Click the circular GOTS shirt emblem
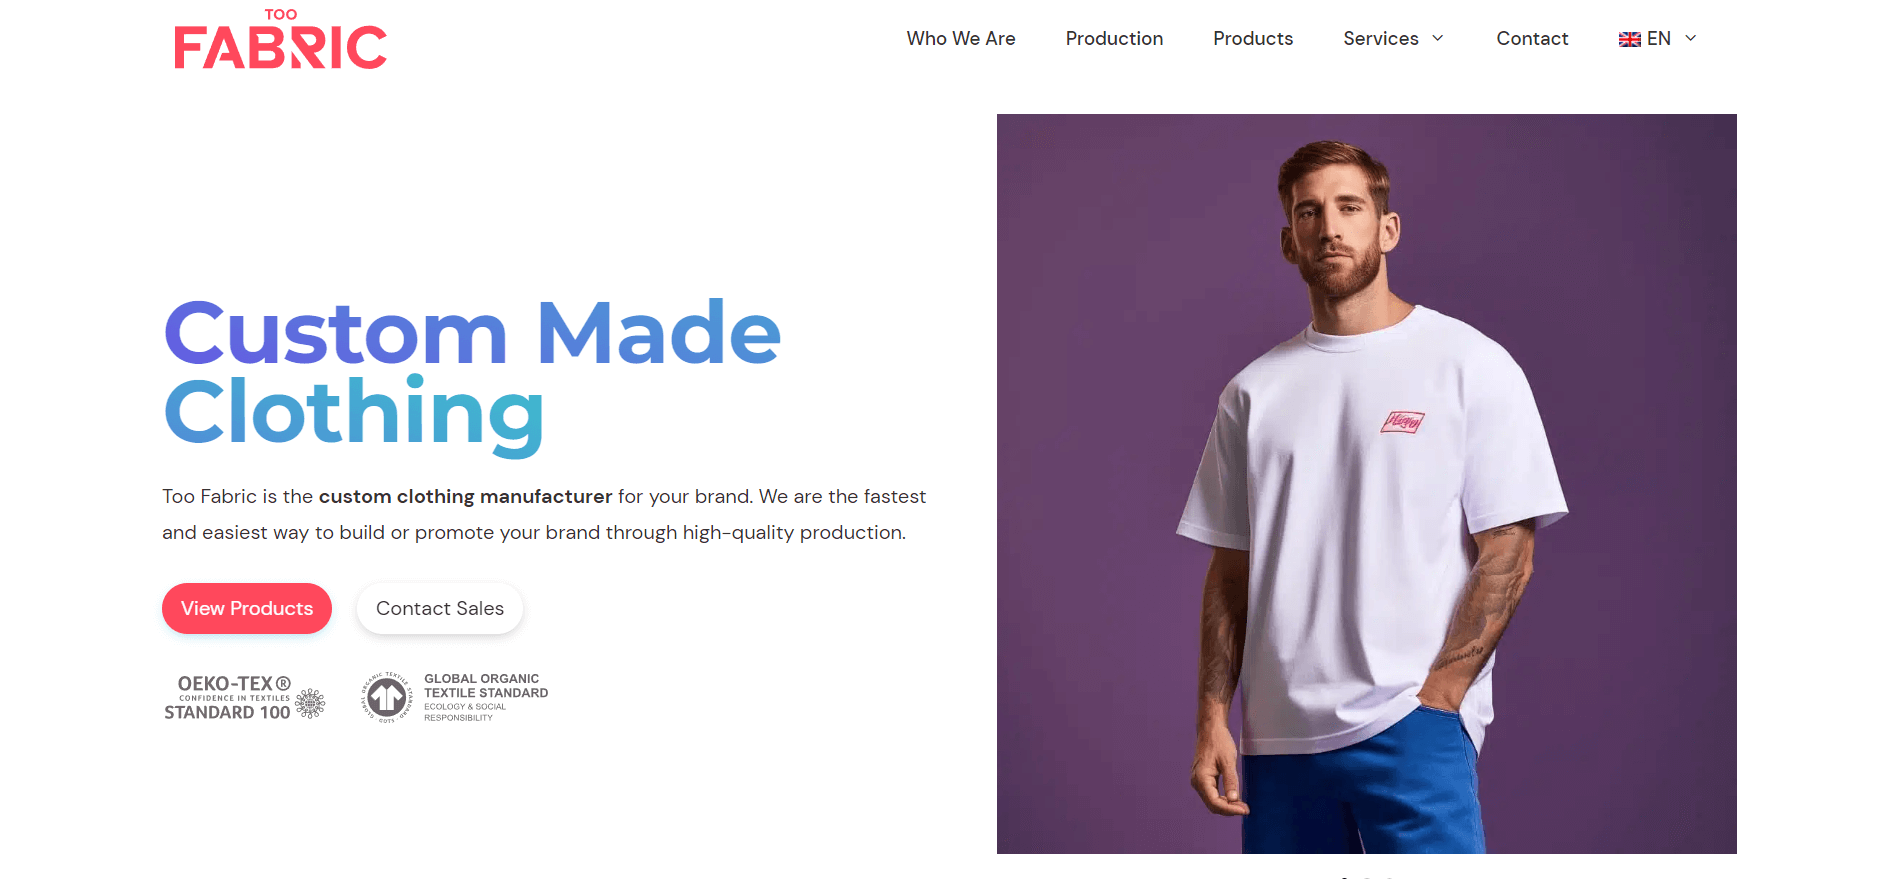This screenshot has width=1887, height=879. click(x=388, y=696)
